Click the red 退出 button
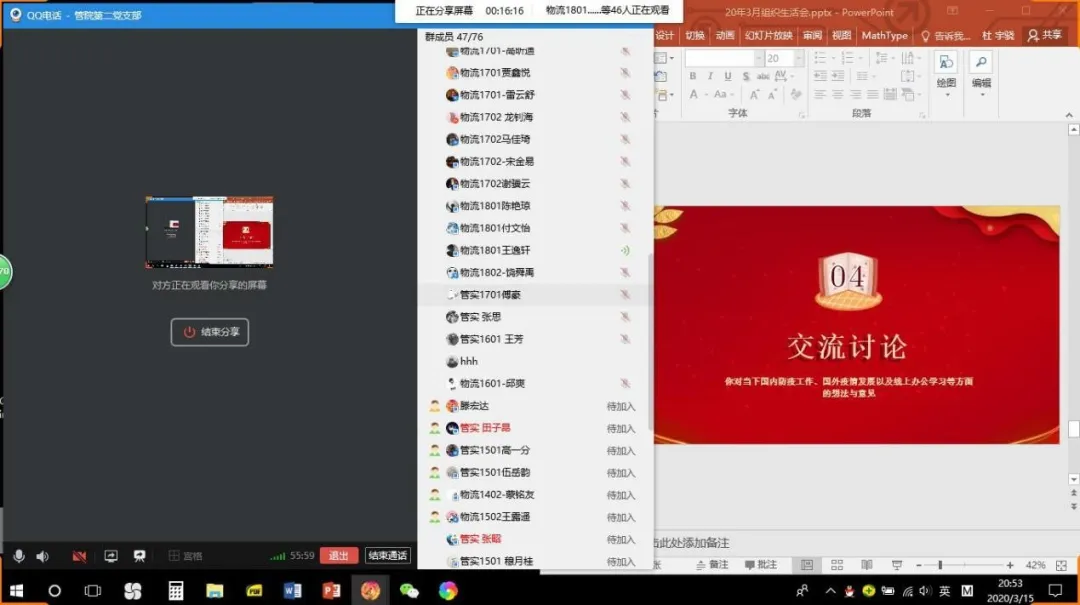The image size is (1080, 605). point(339,556)
